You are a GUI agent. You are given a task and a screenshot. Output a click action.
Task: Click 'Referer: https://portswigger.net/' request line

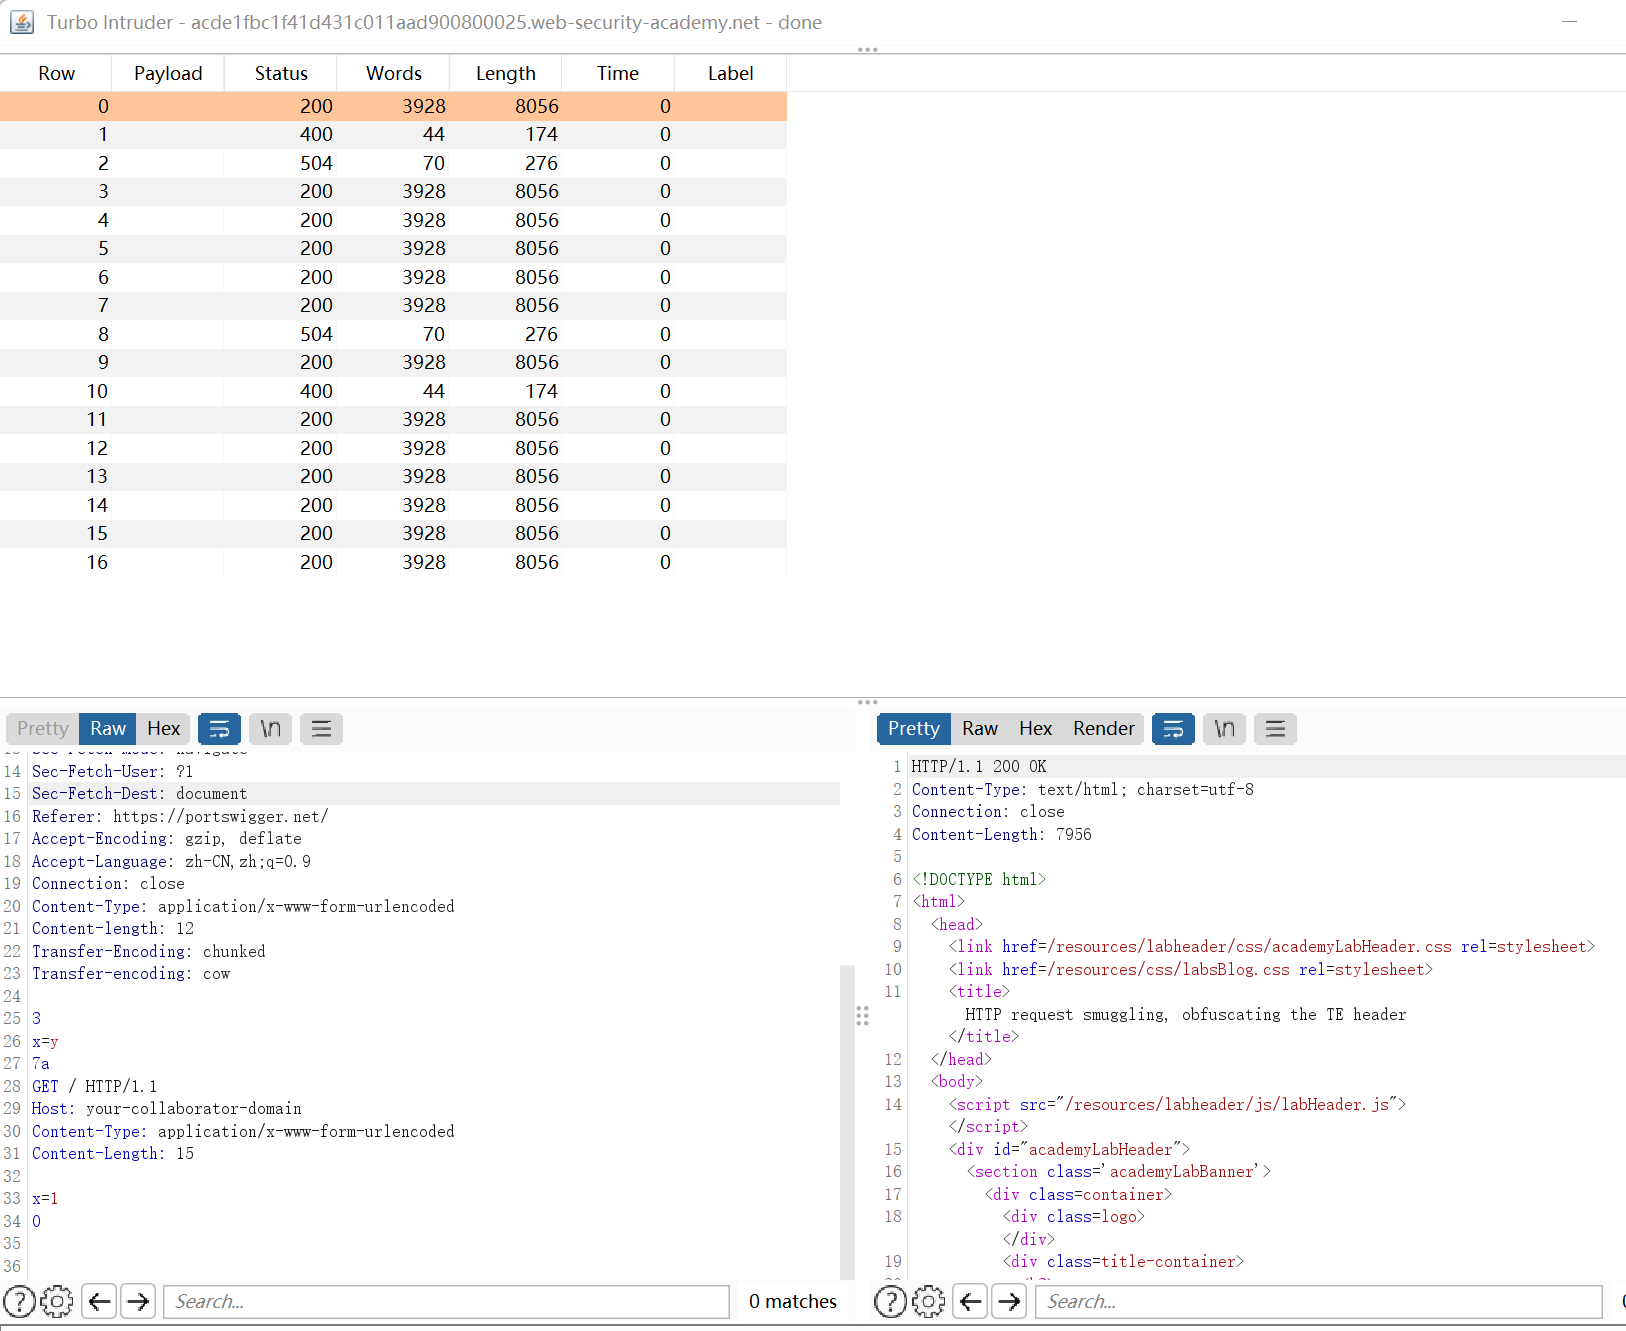(x=180, y=816)
